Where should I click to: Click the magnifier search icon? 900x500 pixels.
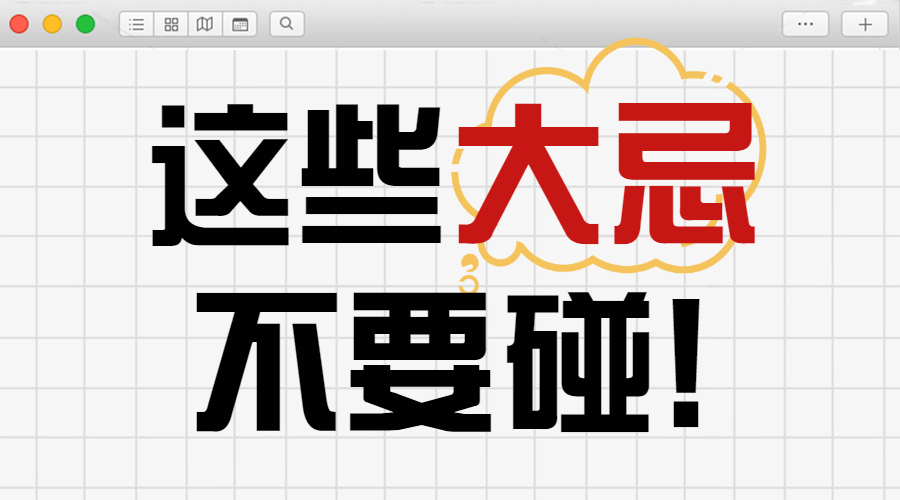[x=287, y=24]
